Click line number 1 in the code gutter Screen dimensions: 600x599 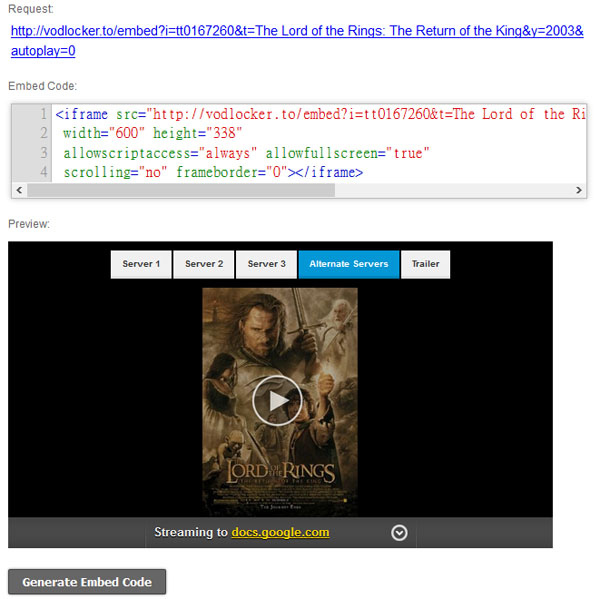pyautogui.click(x=44, y=114)
